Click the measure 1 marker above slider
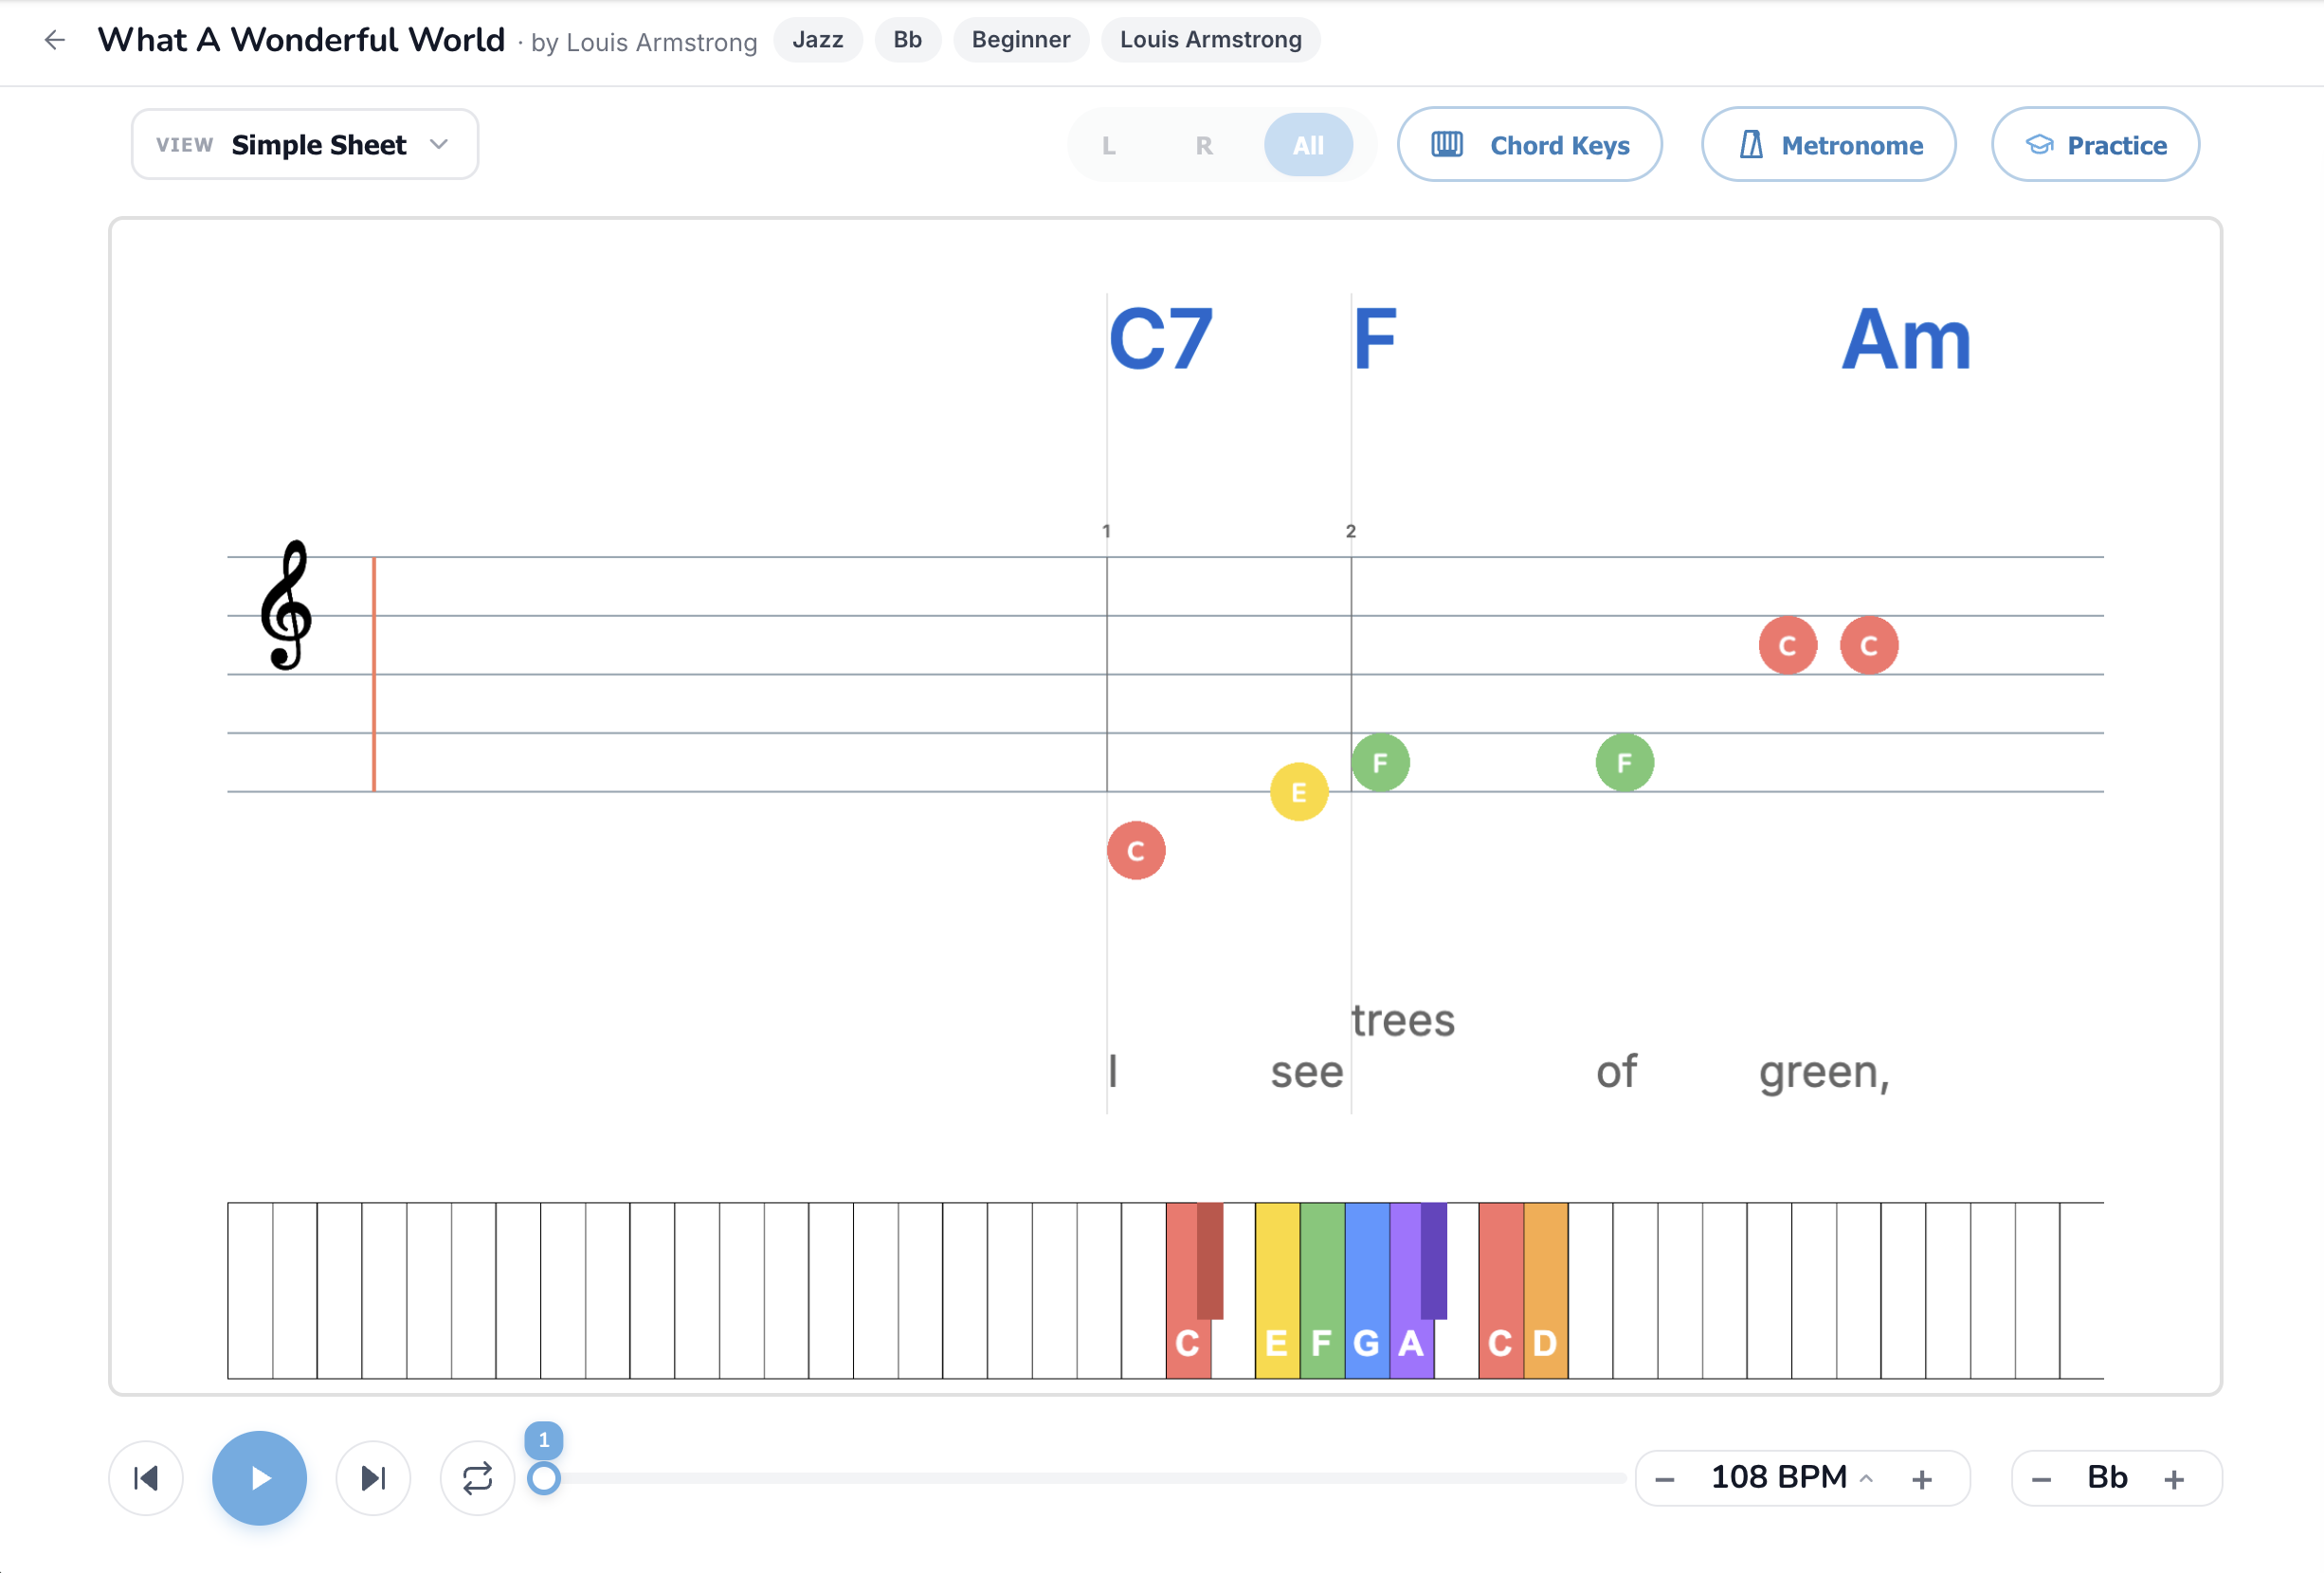 tap(544, 1440)
